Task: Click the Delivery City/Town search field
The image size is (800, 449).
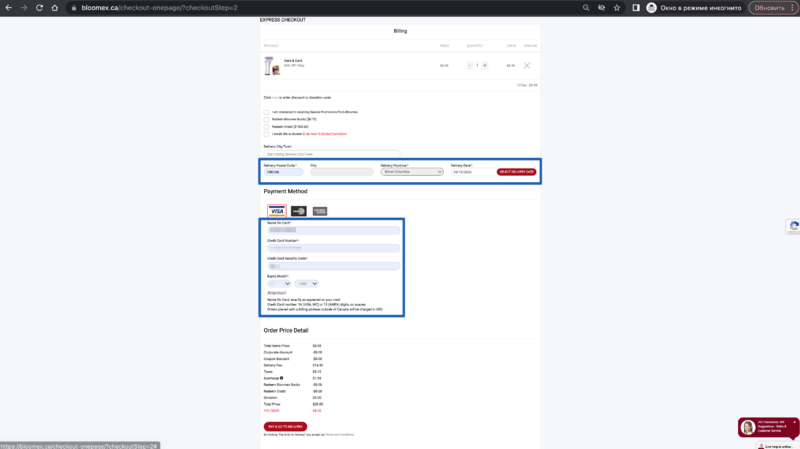Action: pos(332,154)
